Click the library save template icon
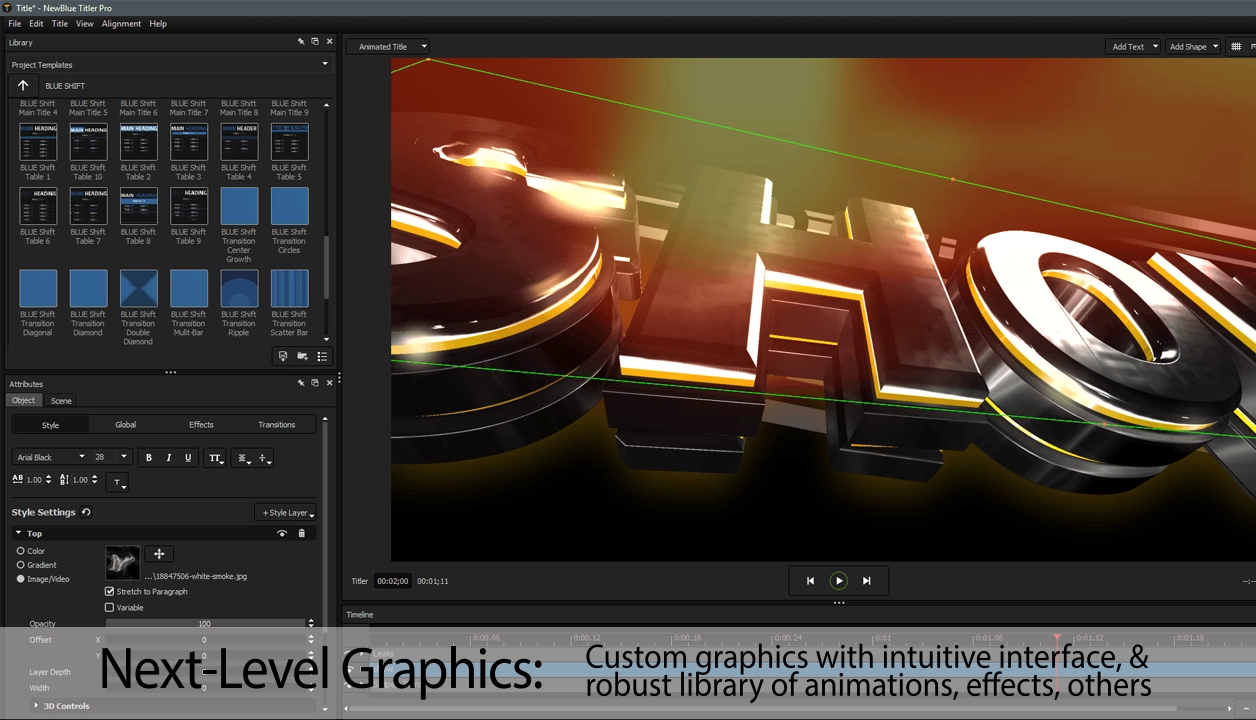The image size is (1256, 720). [283, 356]
